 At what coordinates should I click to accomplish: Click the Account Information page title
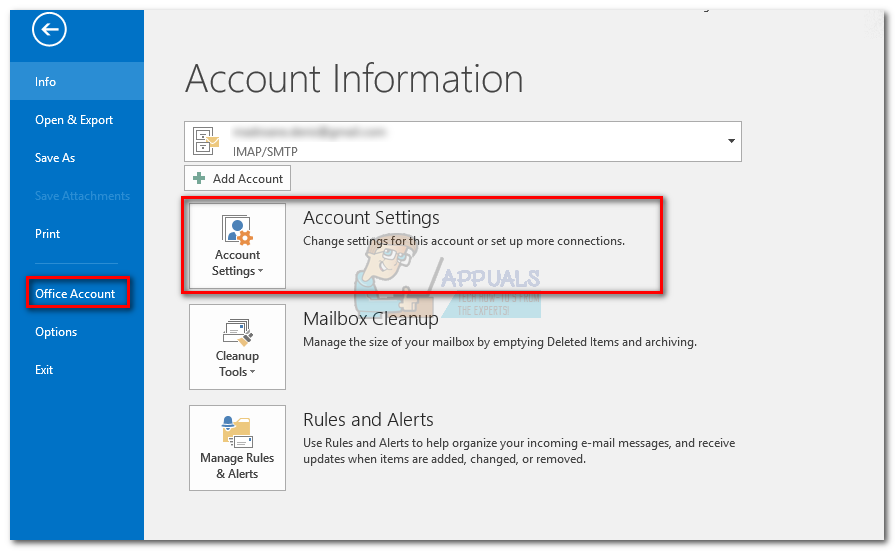click(354, 79)
